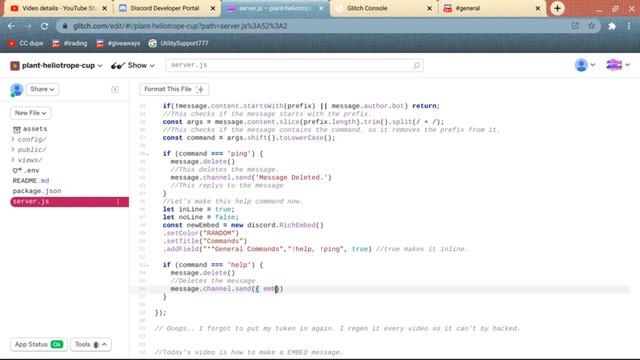This screenshot has width=640, height=360.
Task: Go forward in browser history
Action: pos(28,26)
